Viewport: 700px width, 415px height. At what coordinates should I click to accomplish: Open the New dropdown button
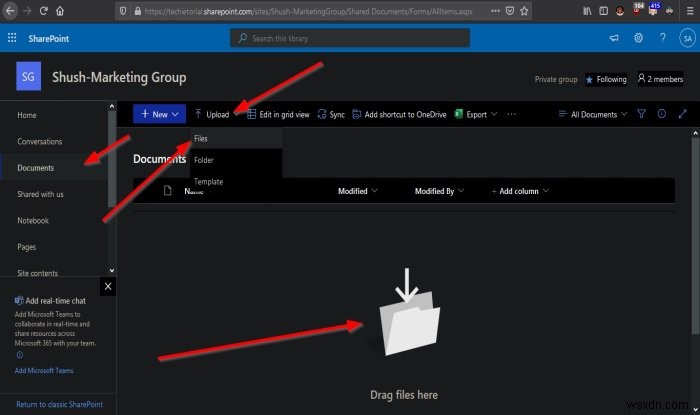[159, 114]
